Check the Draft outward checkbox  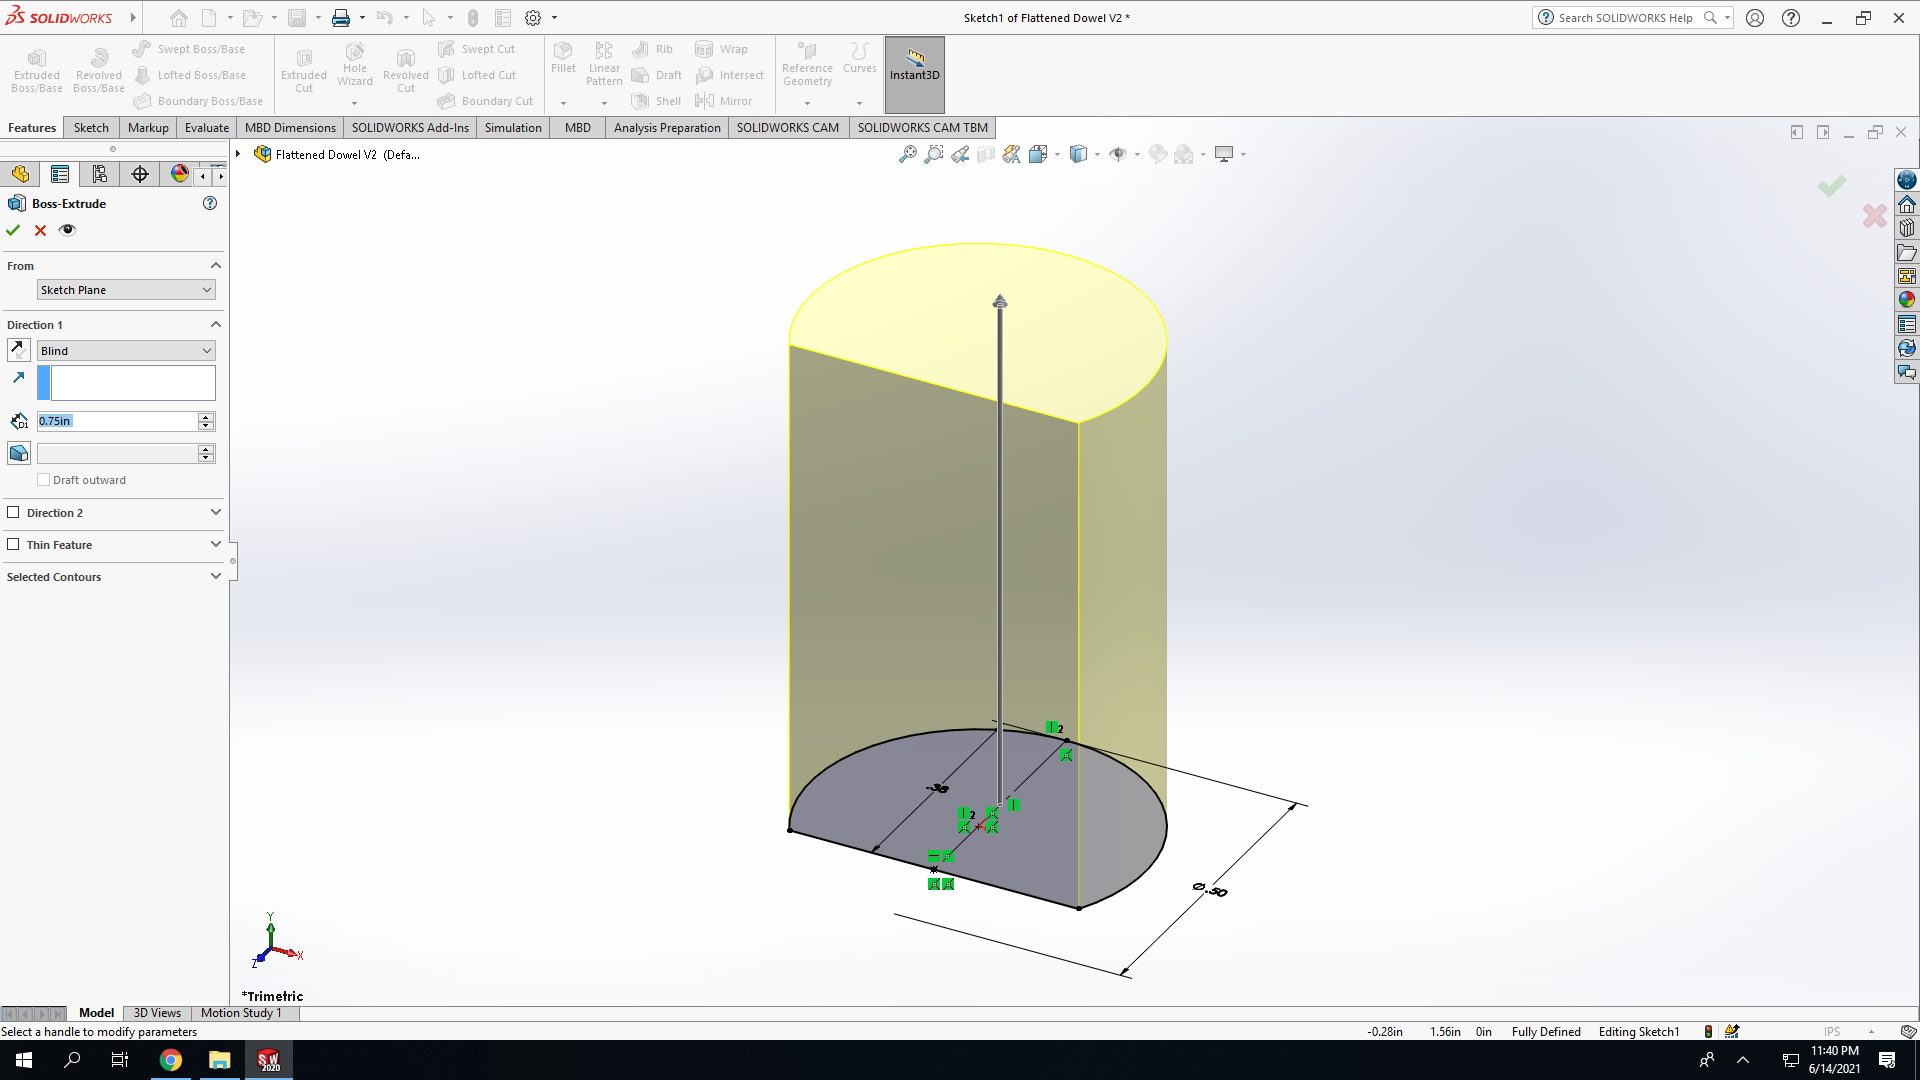tap(43, 480)
